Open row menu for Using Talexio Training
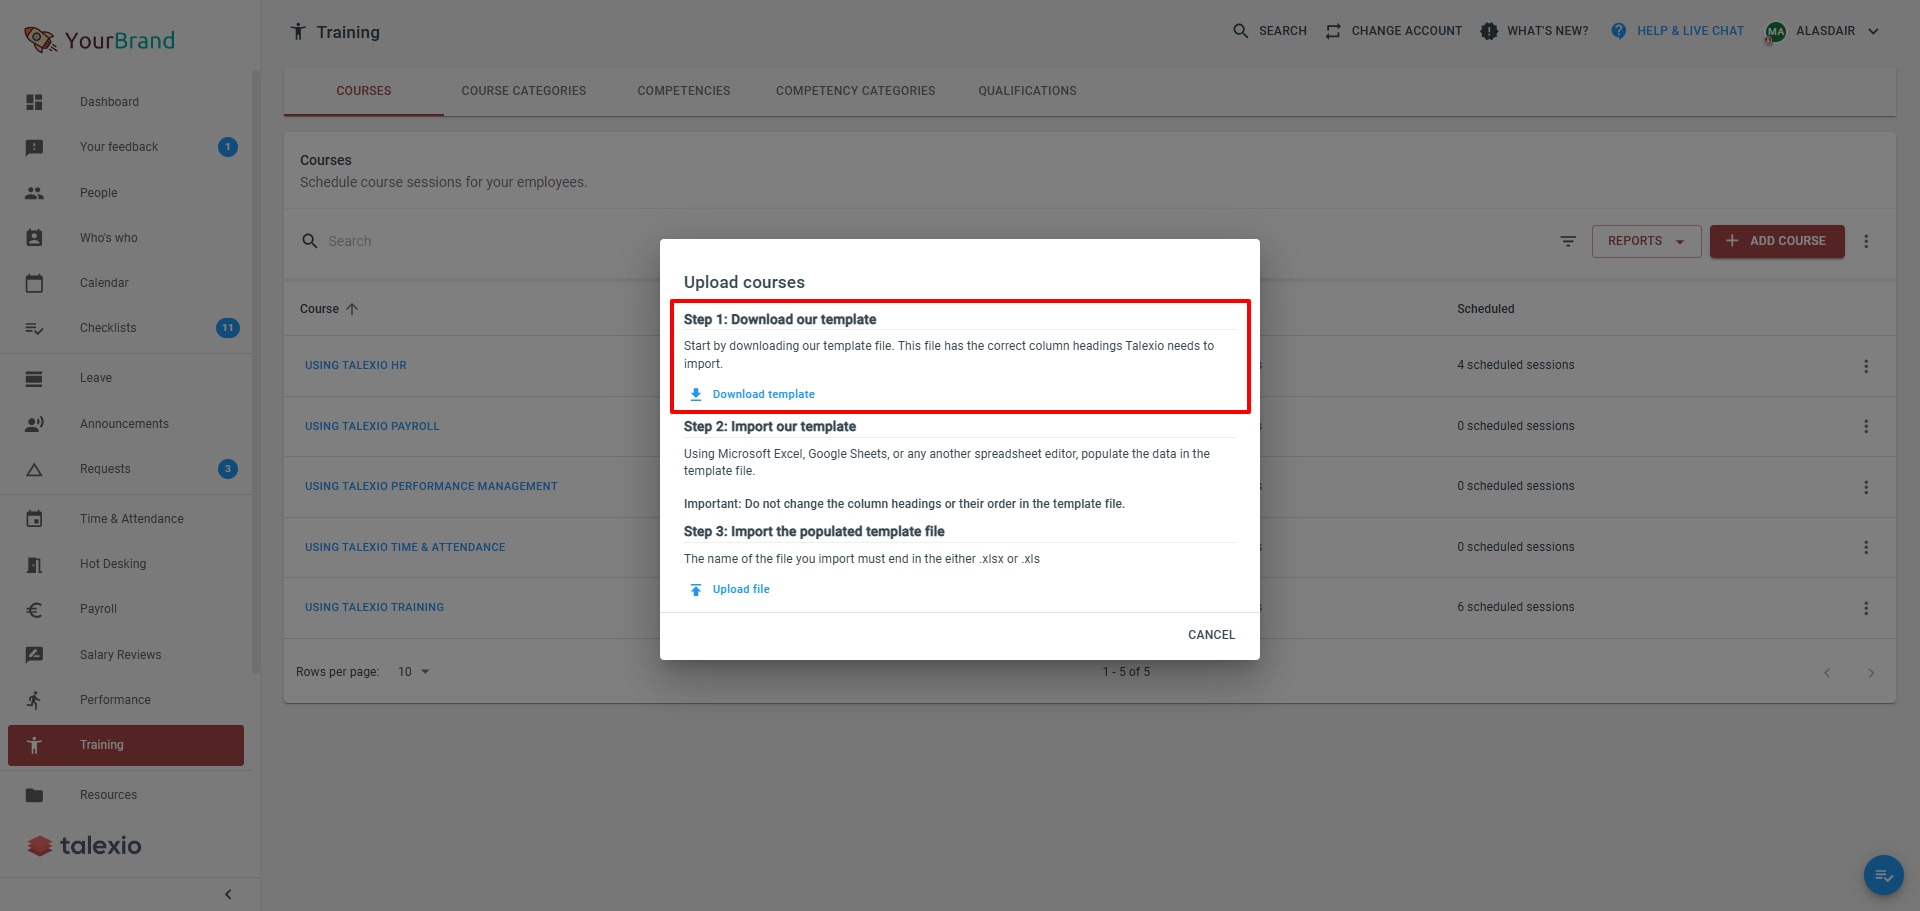 tap(1866, 608)
